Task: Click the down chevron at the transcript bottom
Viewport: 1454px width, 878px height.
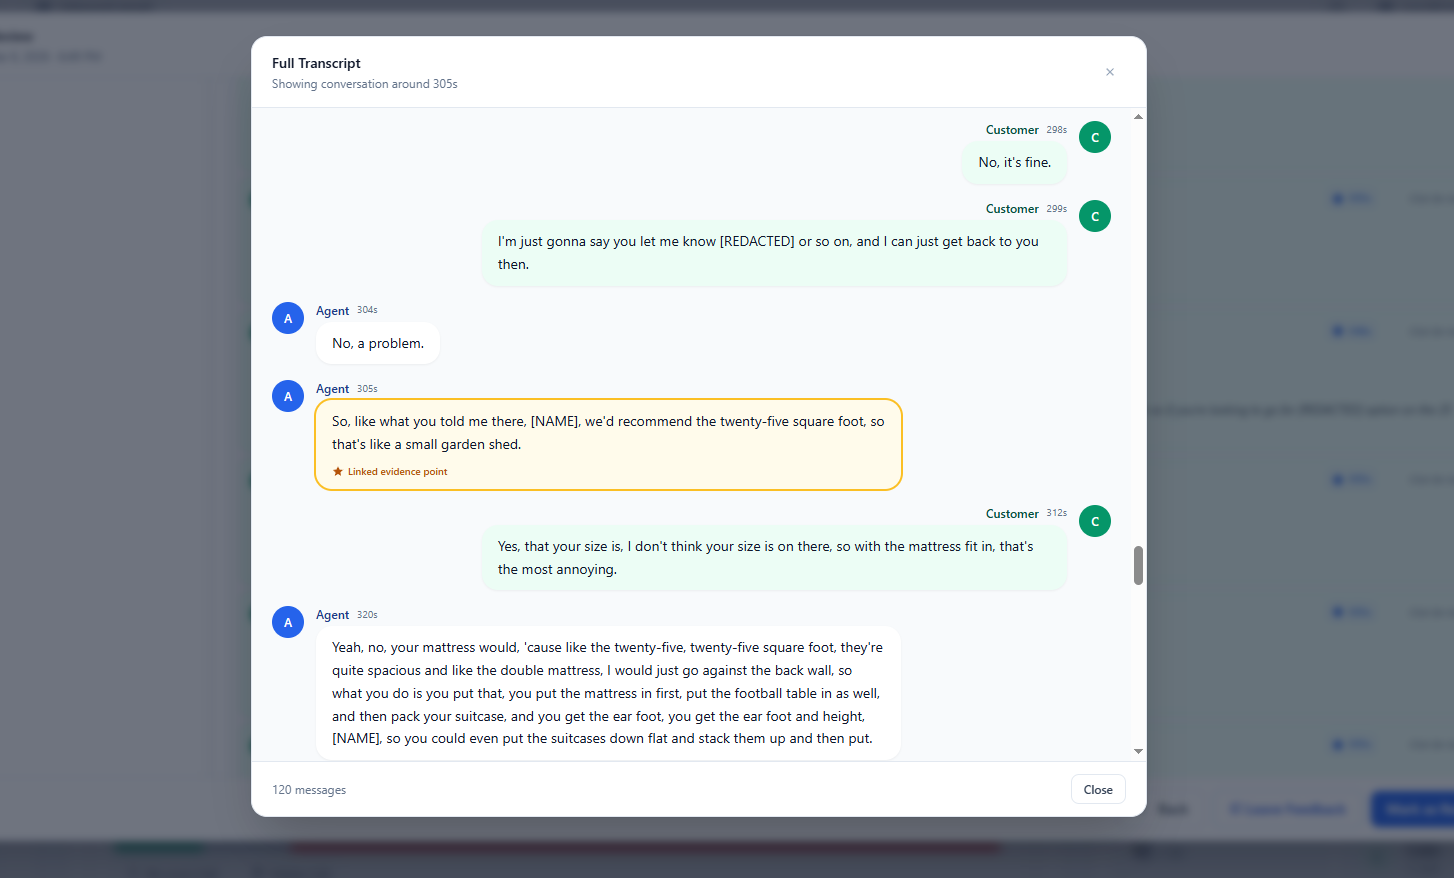Action: click(x=1138, y=751)
